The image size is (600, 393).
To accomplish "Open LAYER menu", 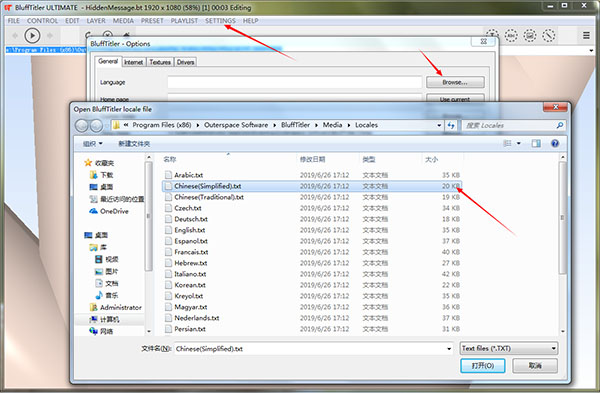I will click(x=96, y=21).
